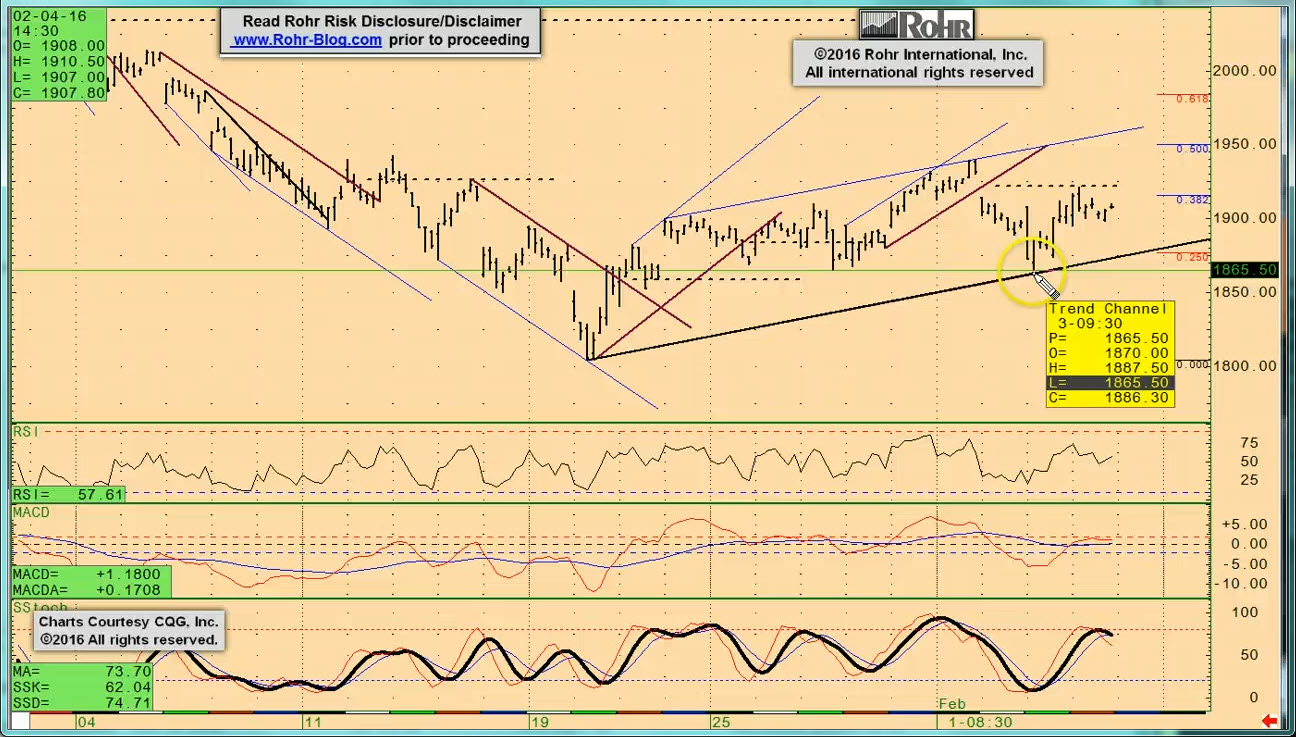Select the SStoch study panel label
Screen dimensions: 1296x737
[x=40, y=607]
